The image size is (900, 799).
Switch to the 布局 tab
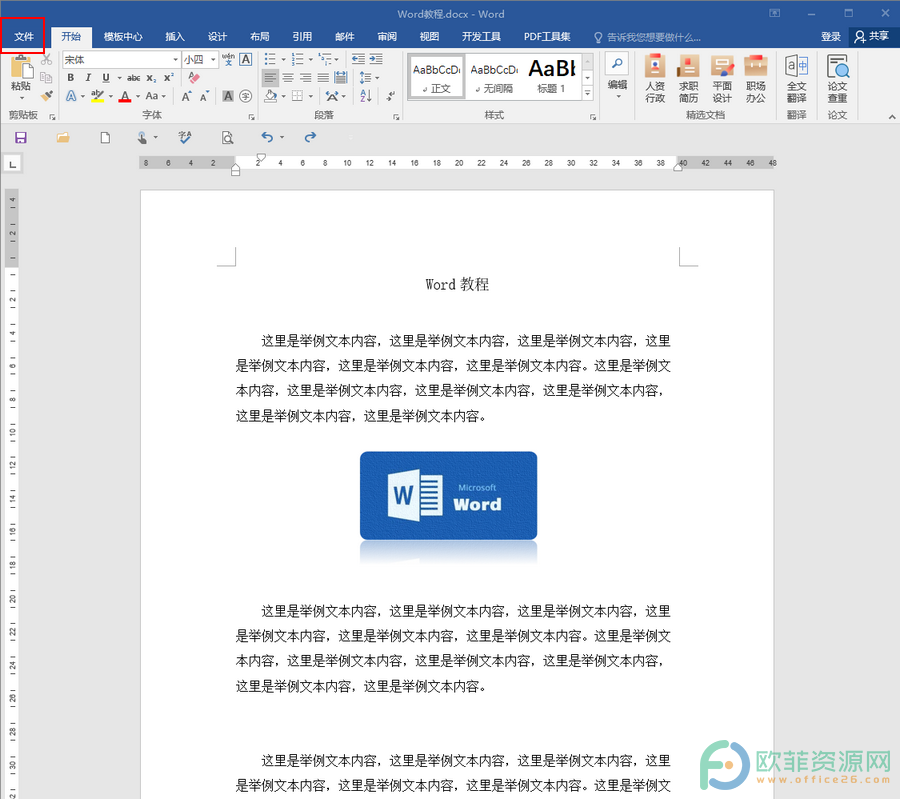tap(259, 37)
